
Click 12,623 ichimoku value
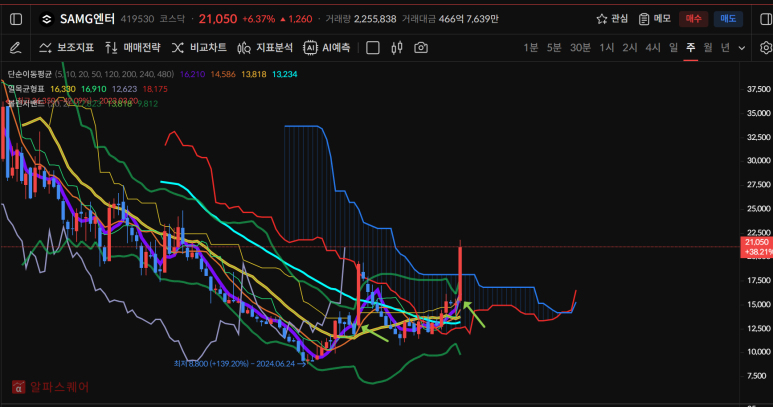click(x=124, y=89)
